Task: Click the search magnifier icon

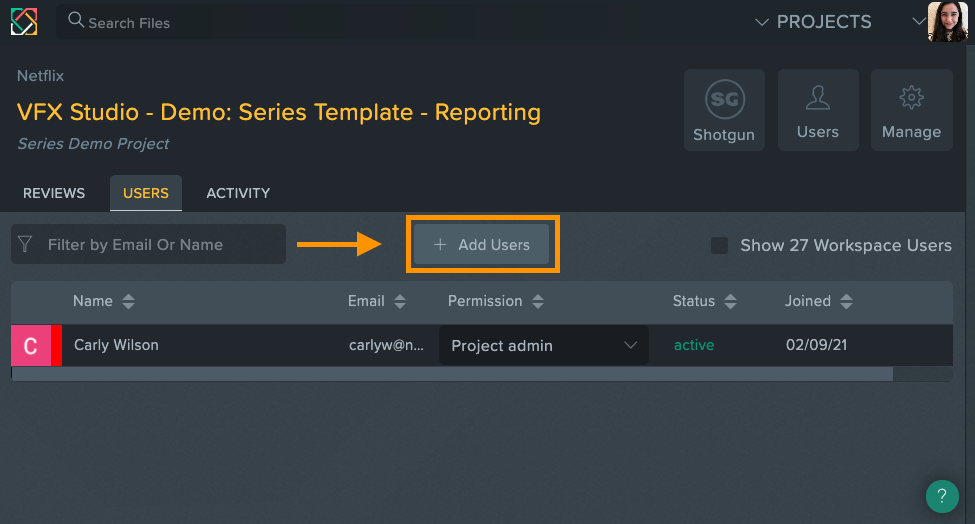Action: pos(76,21)
